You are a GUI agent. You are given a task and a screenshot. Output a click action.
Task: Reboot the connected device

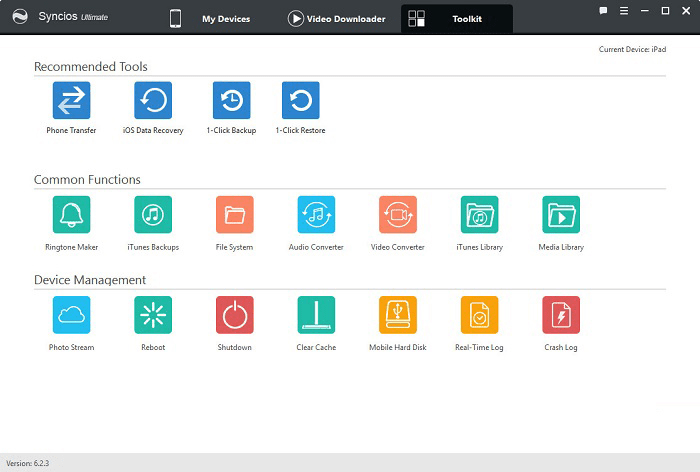click(153, 315)
